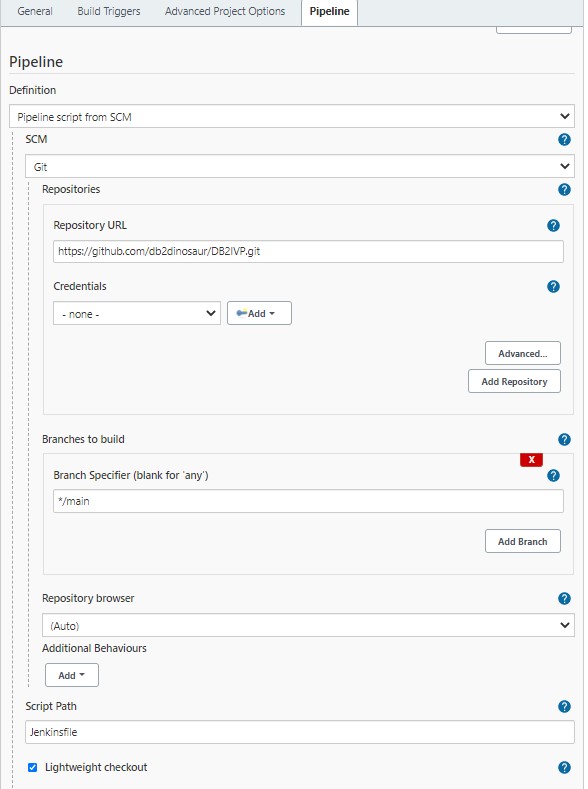Show help for Repository URL
The width and height of the screenshot is (588, 789).
(x=553, y=225)
